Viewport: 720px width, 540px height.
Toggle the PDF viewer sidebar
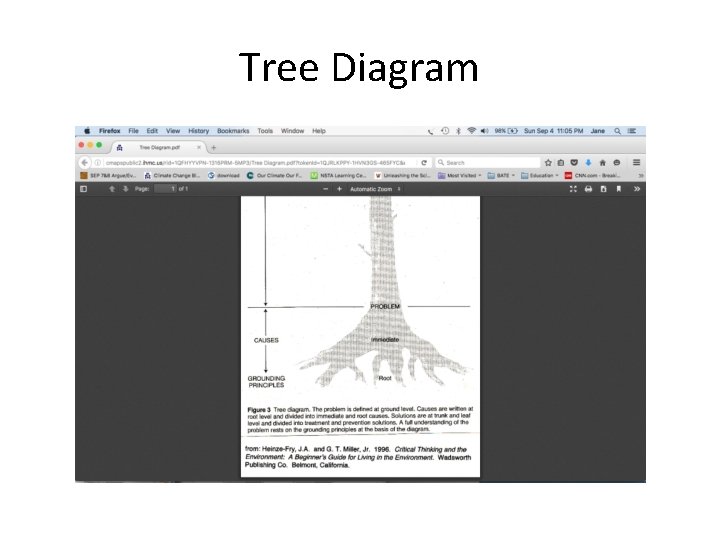tap(83, 189)
